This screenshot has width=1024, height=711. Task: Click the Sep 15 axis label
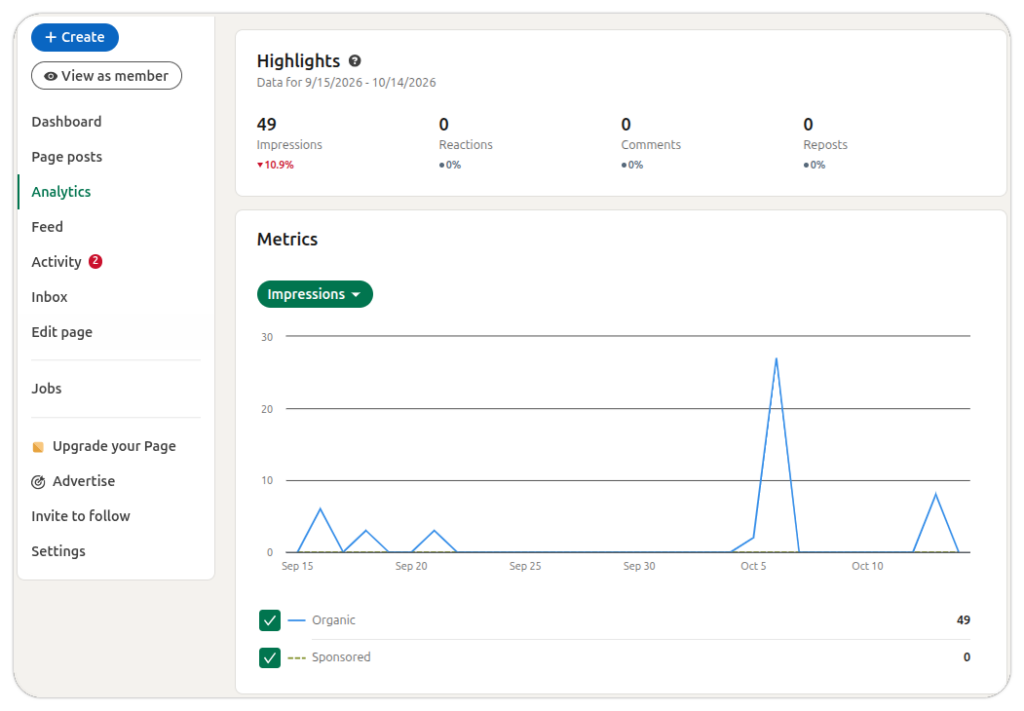point(297,566)
